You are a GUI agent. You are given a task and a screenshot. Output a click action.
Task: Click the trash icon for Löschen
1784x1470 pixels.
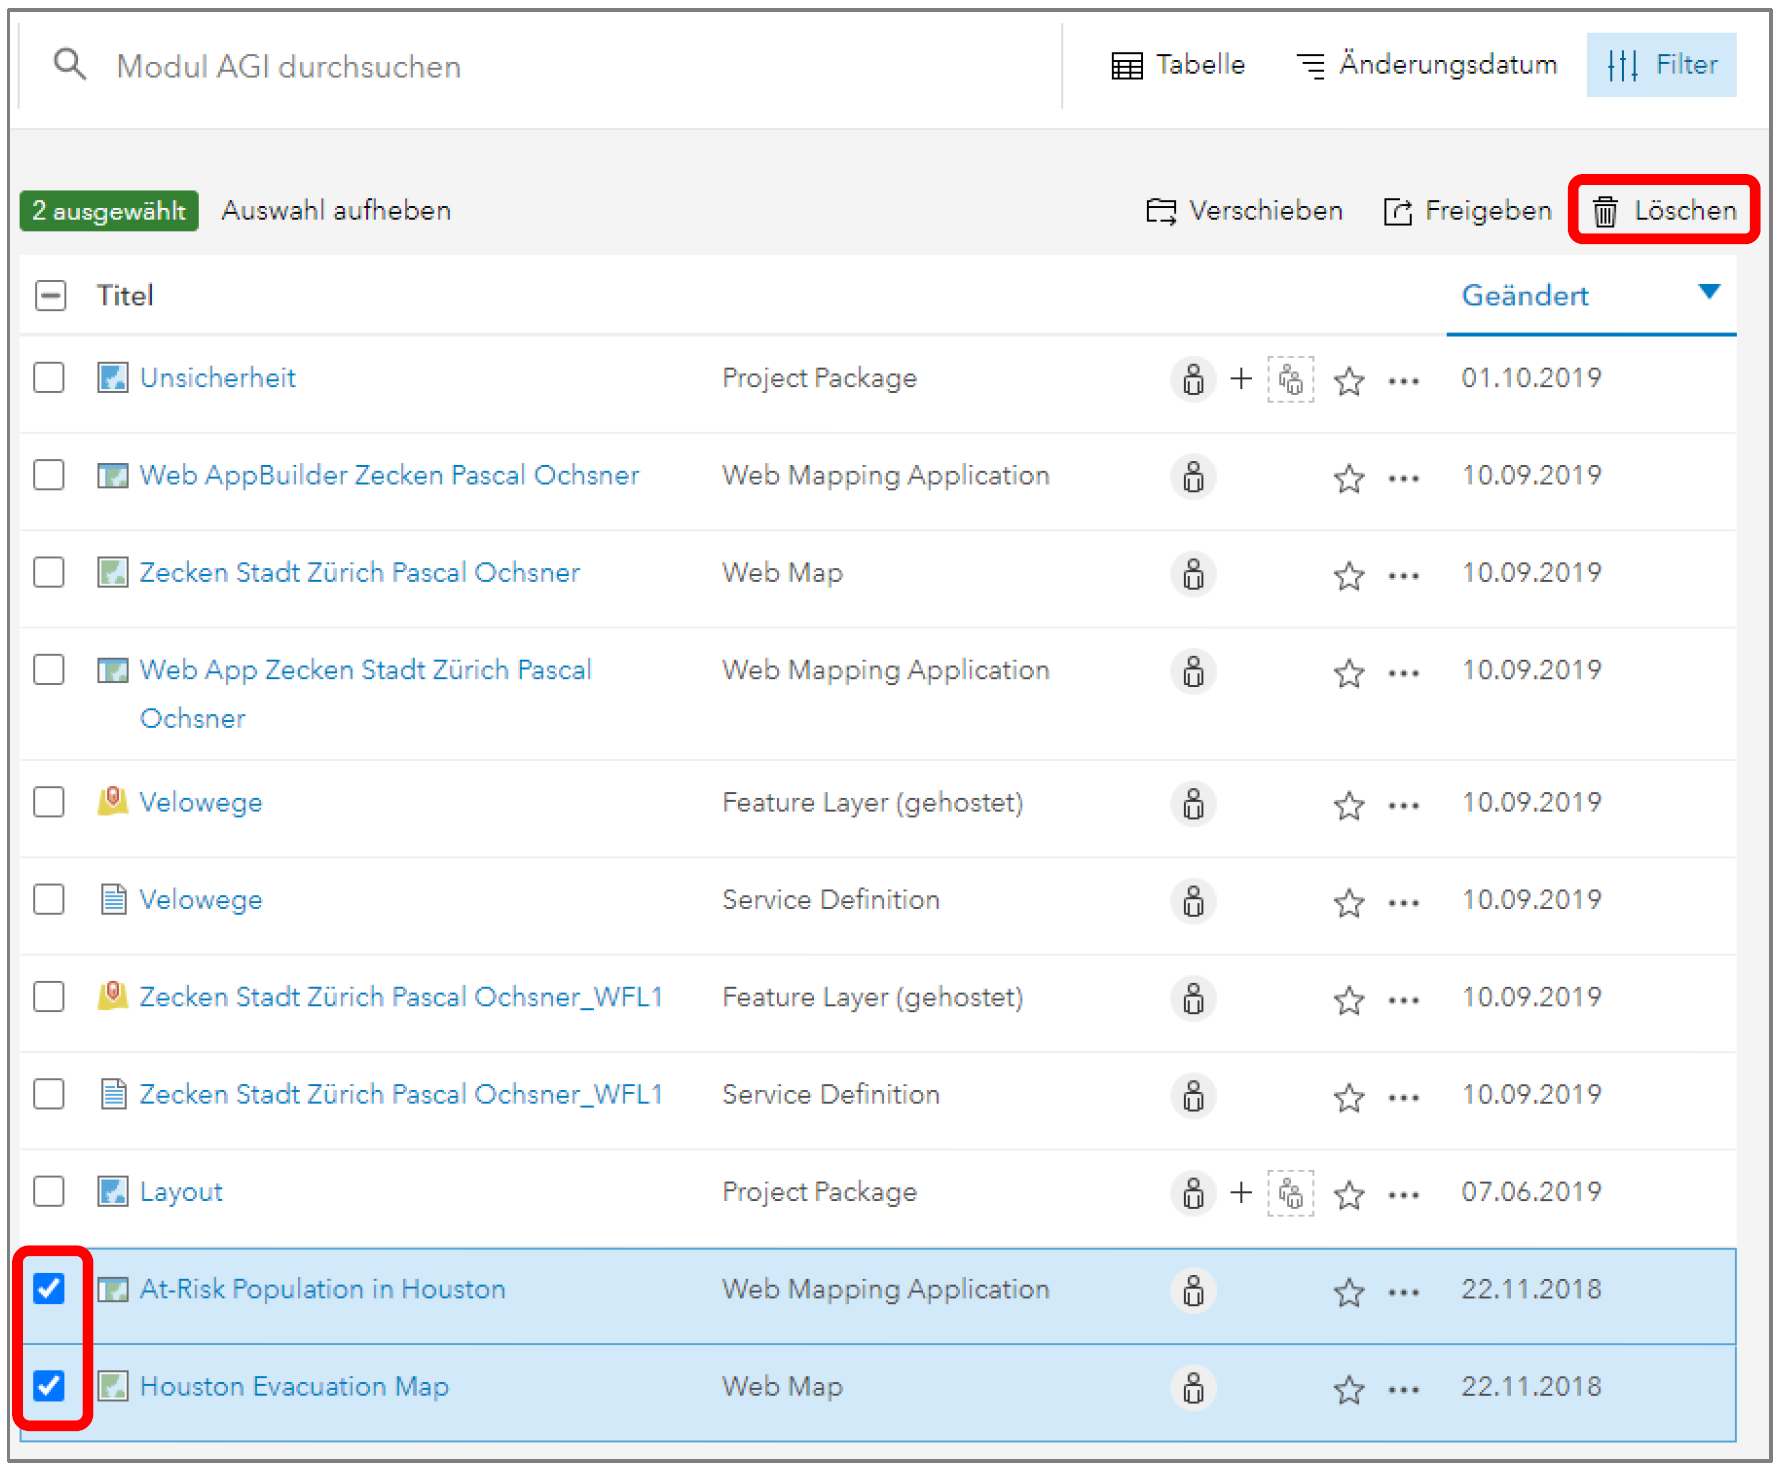tap(1605, 211)
